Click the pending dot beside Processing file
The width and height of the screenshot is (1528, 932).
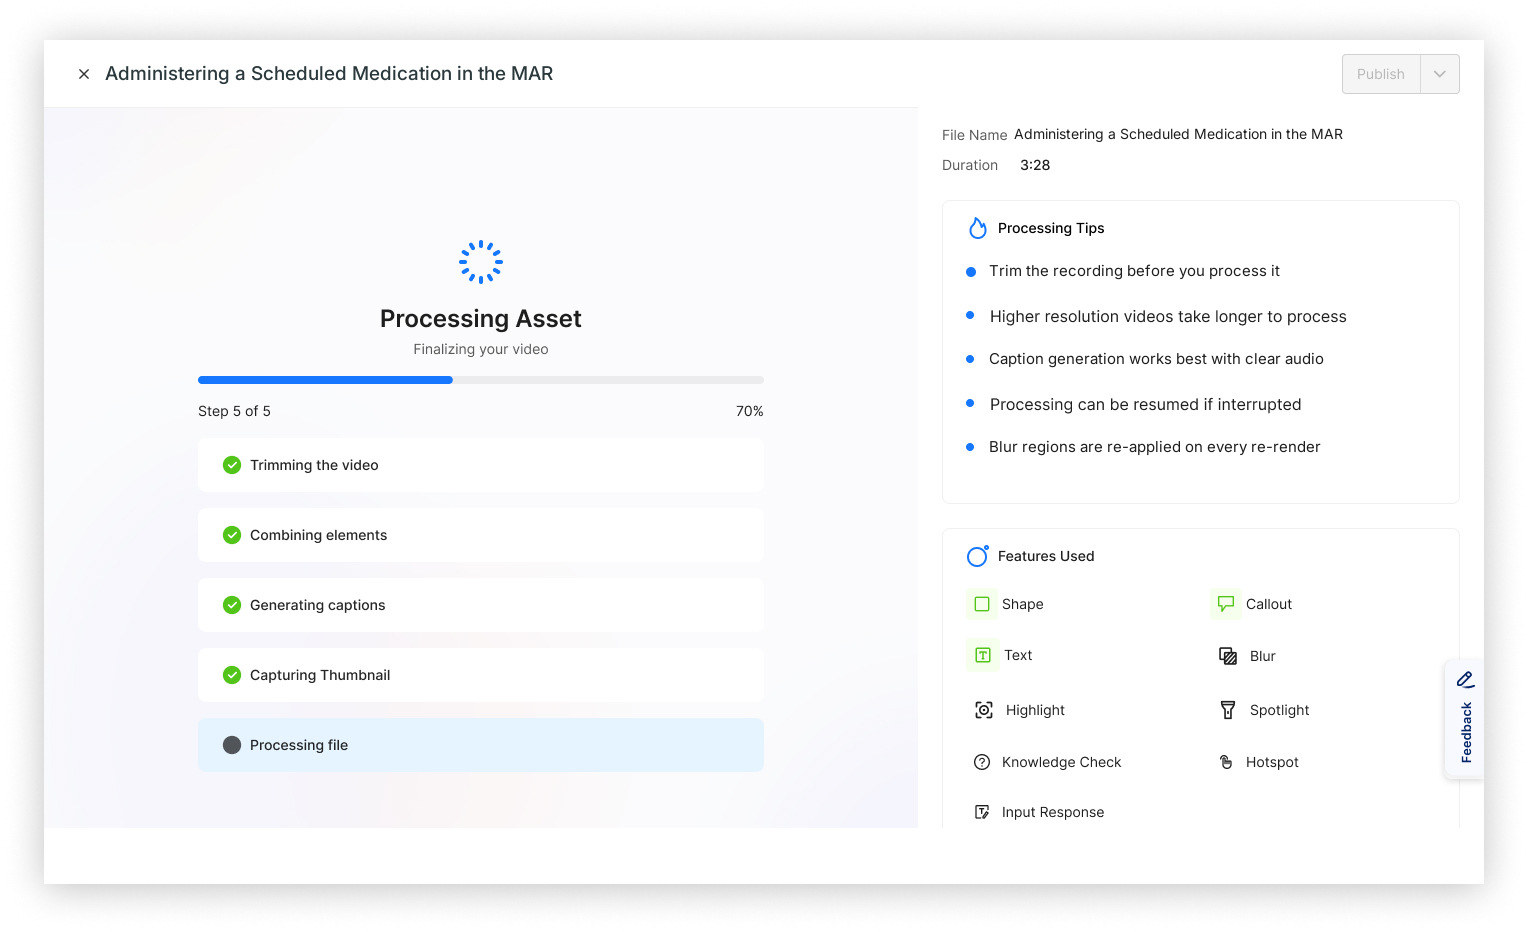point(232,745)
